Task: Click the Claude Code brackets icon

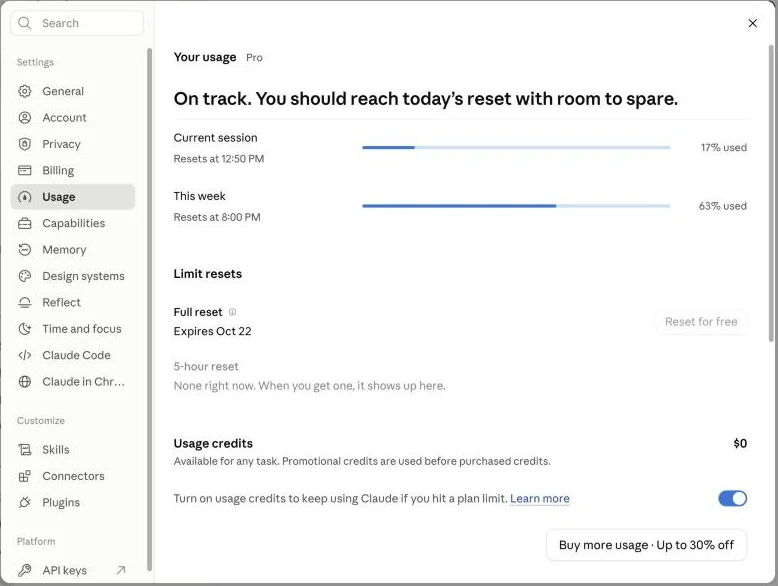Action: pos(25,355)
